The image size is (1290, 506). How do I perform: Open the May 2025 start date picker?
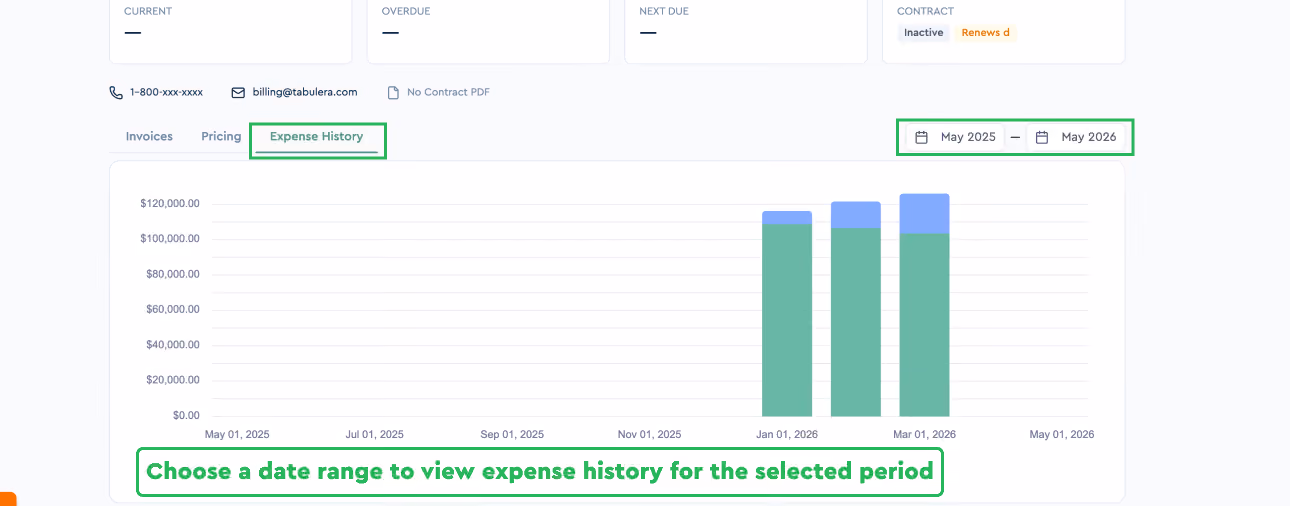click(955, 137)
